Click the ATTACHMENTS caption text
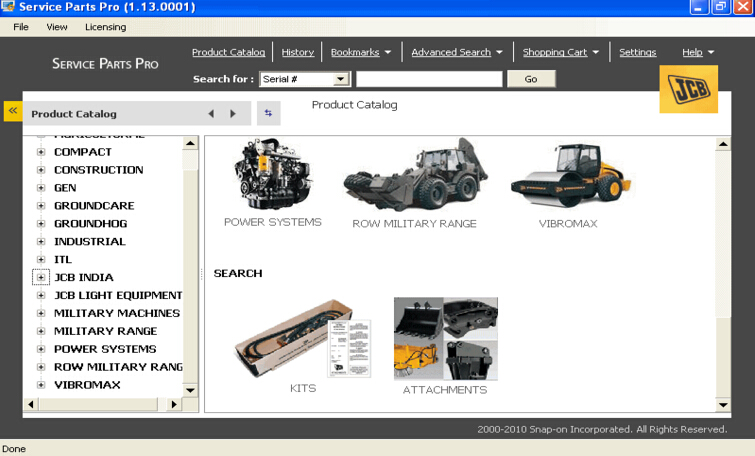755x456 pixels. (x=445, y=390)
